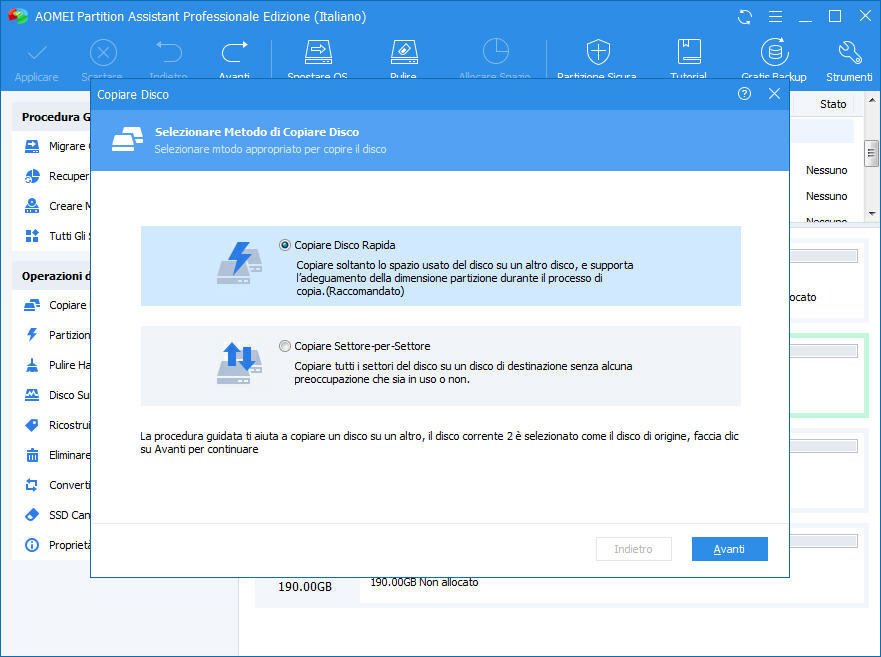Click the Converti icon in sidebar
Viewport: 881px width, 657px height.
32,485
